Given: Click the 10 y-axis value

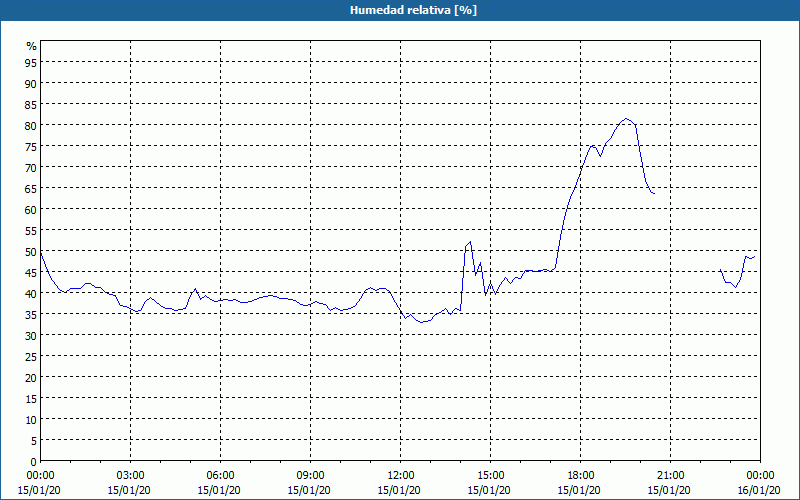Looking at the screenshot, I should (x=31, y=420).
